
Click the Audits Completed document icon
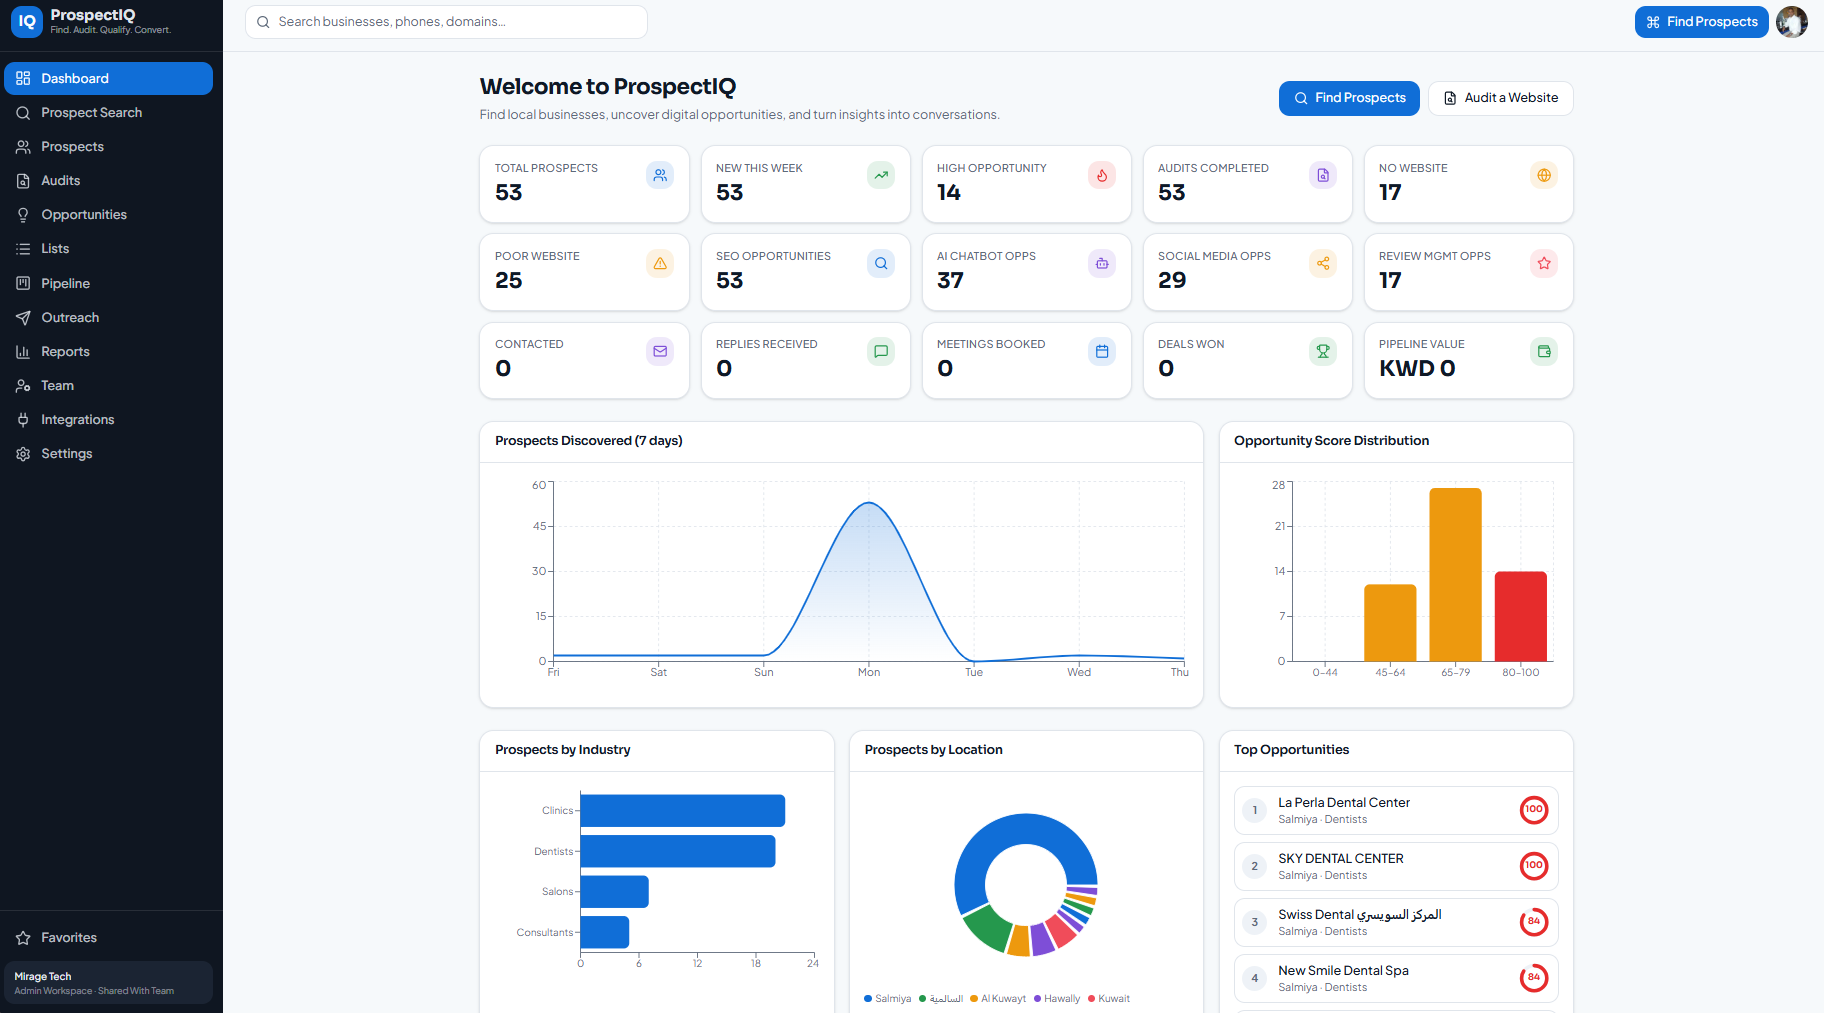click(1323, 175)
